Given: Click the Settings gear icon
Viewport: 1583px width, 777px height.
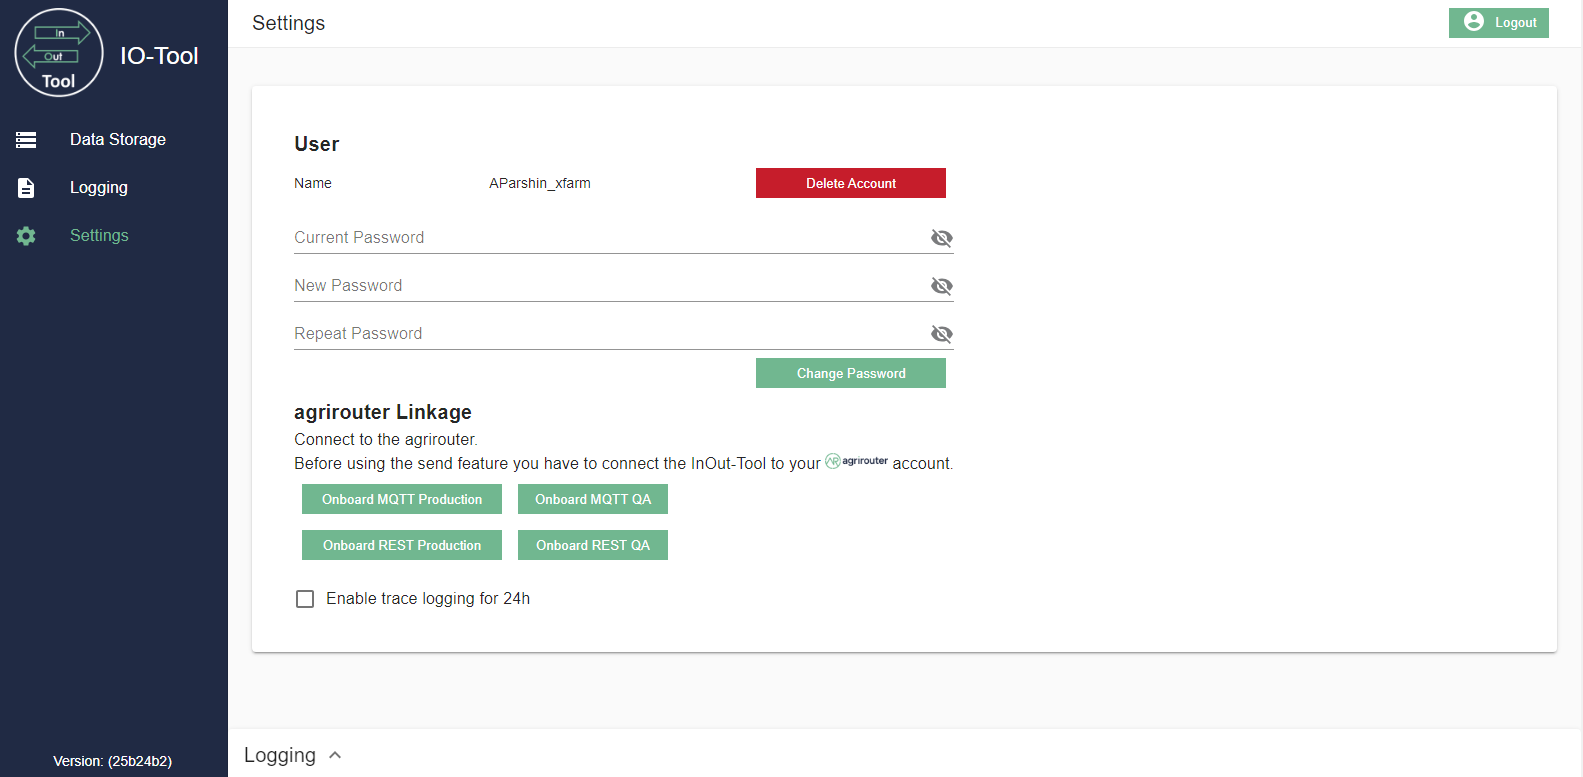Looking at the screenshot, I should tap(26, 236).
